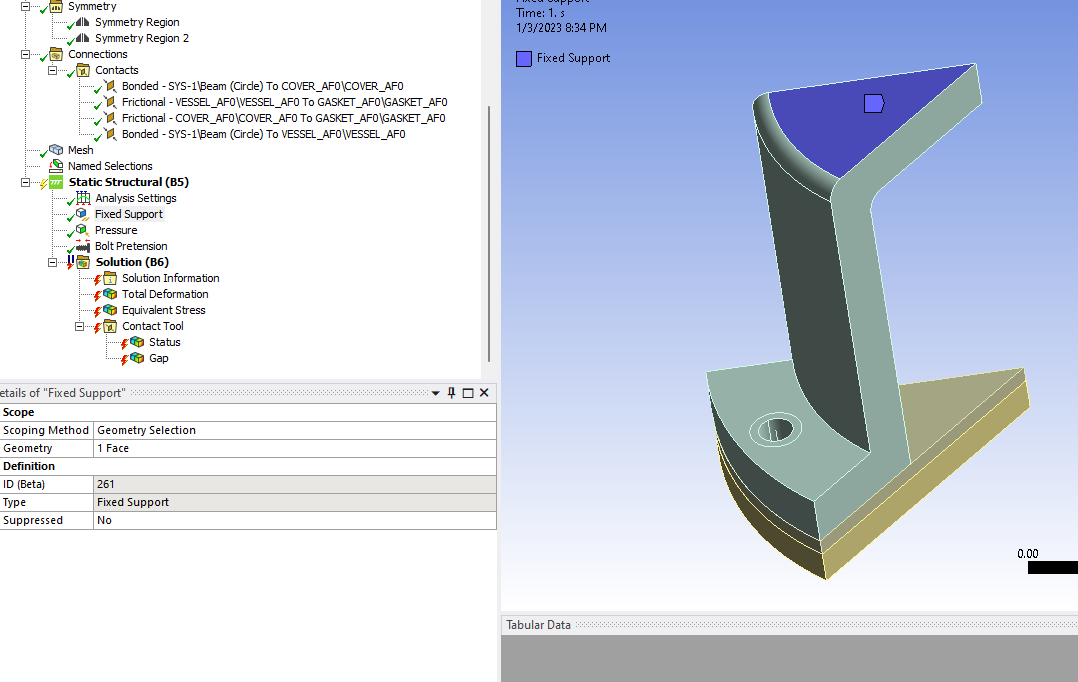The width and height of the screenshot is (1078, 682).
Task: Collapse the Static Structural (B5) node
Action: coord(25,182)
